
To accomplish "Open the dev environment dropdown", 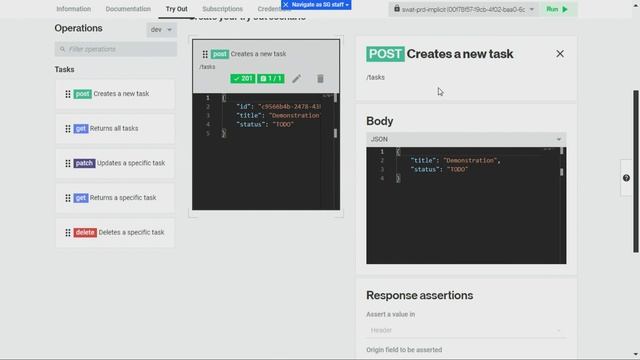I will tap(161, 30).
